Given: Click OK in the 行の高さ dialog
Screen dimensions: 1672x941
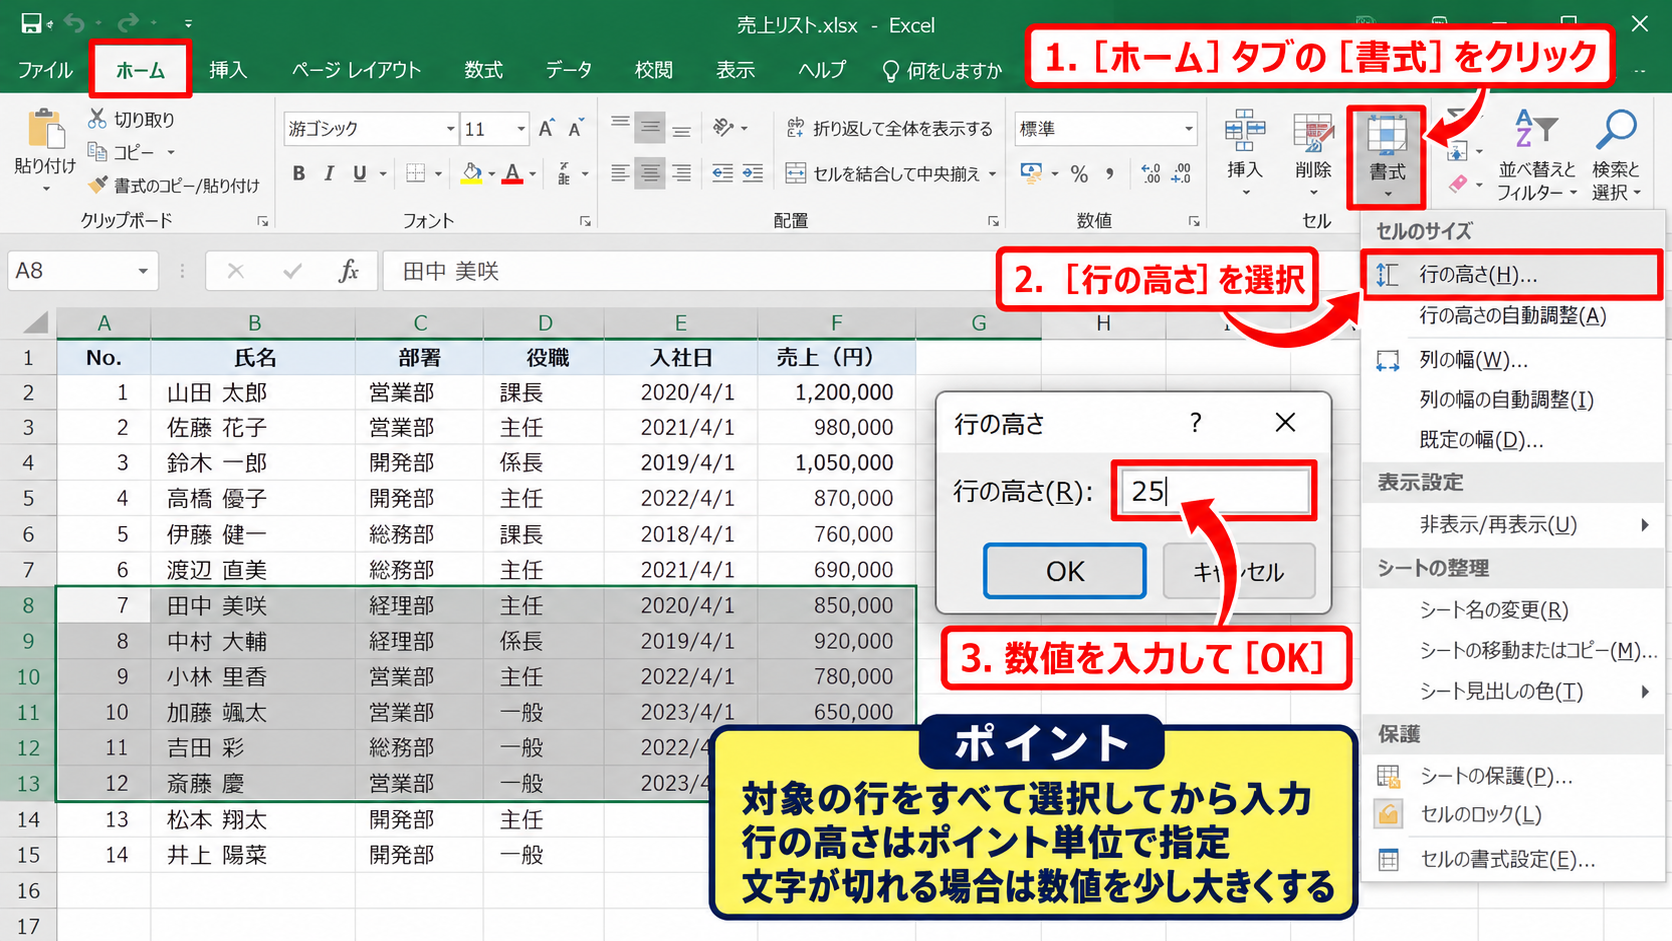Looking at the screenshot, I should (x=1065, y=571).
